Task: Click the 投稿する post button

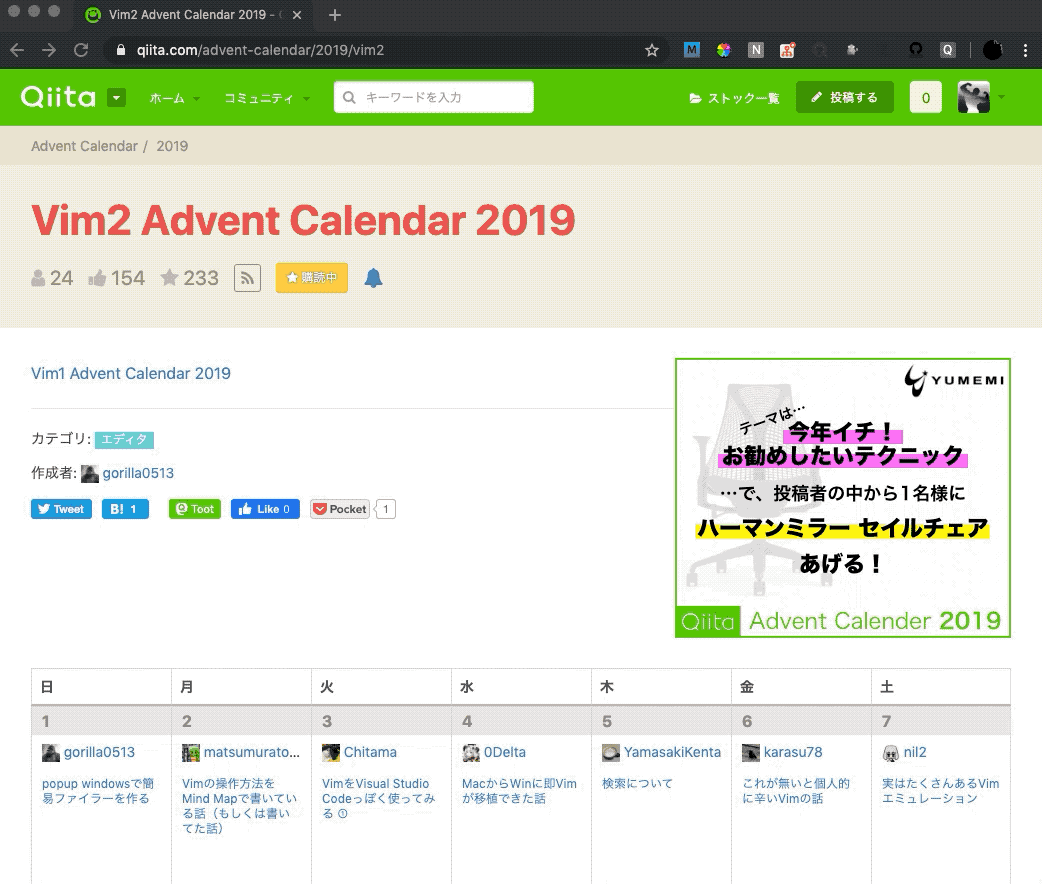Action: tap(845, 98)
